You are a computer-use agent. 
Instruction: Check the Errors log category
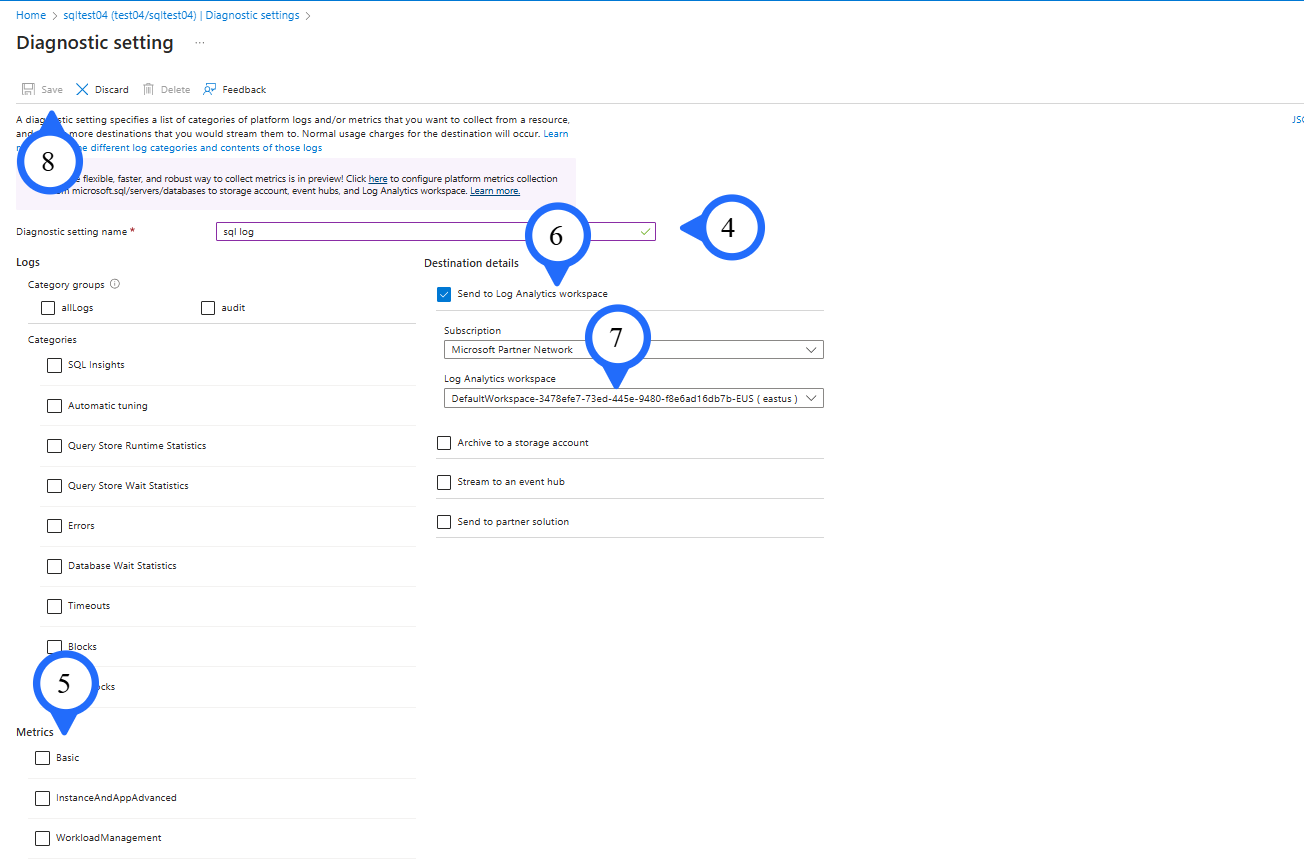click(x=54, y=526)
